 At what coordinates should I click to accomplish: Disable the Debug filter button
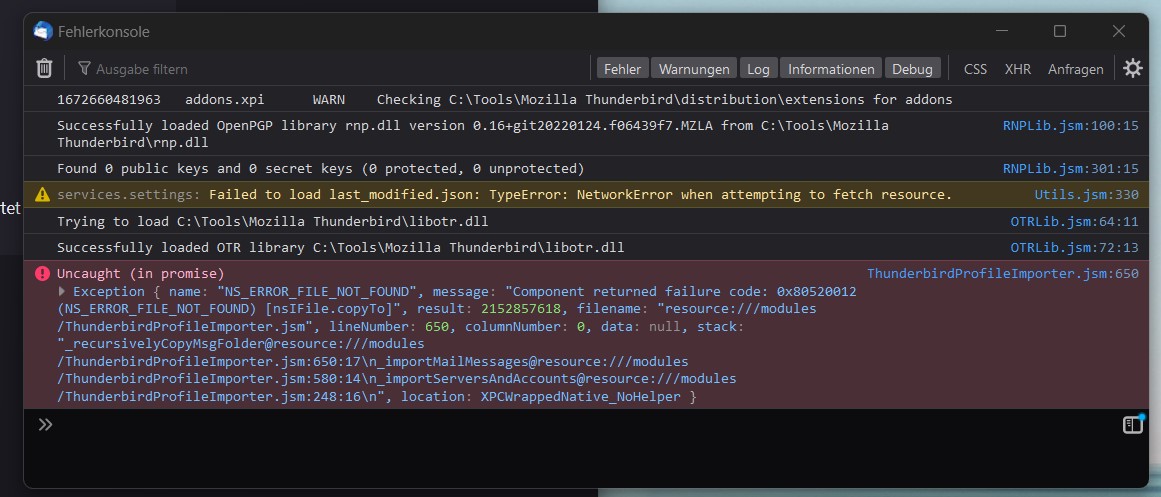coord(912,69)
